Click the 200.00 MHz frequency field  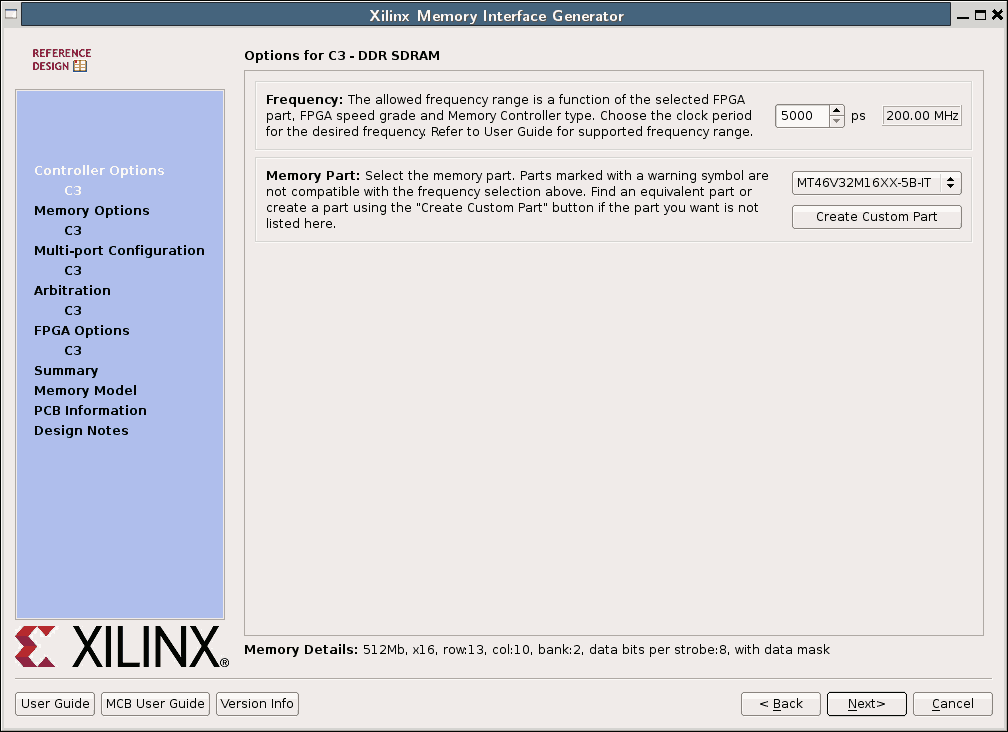922,116
